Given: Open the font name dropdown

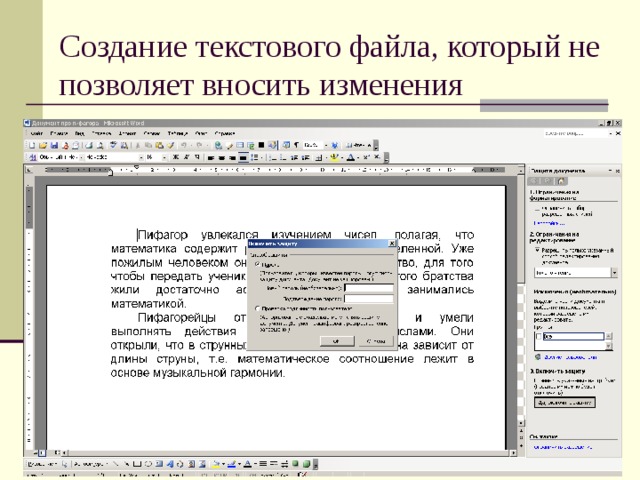Looking at the screenshot, I should [x=142, y=157].
